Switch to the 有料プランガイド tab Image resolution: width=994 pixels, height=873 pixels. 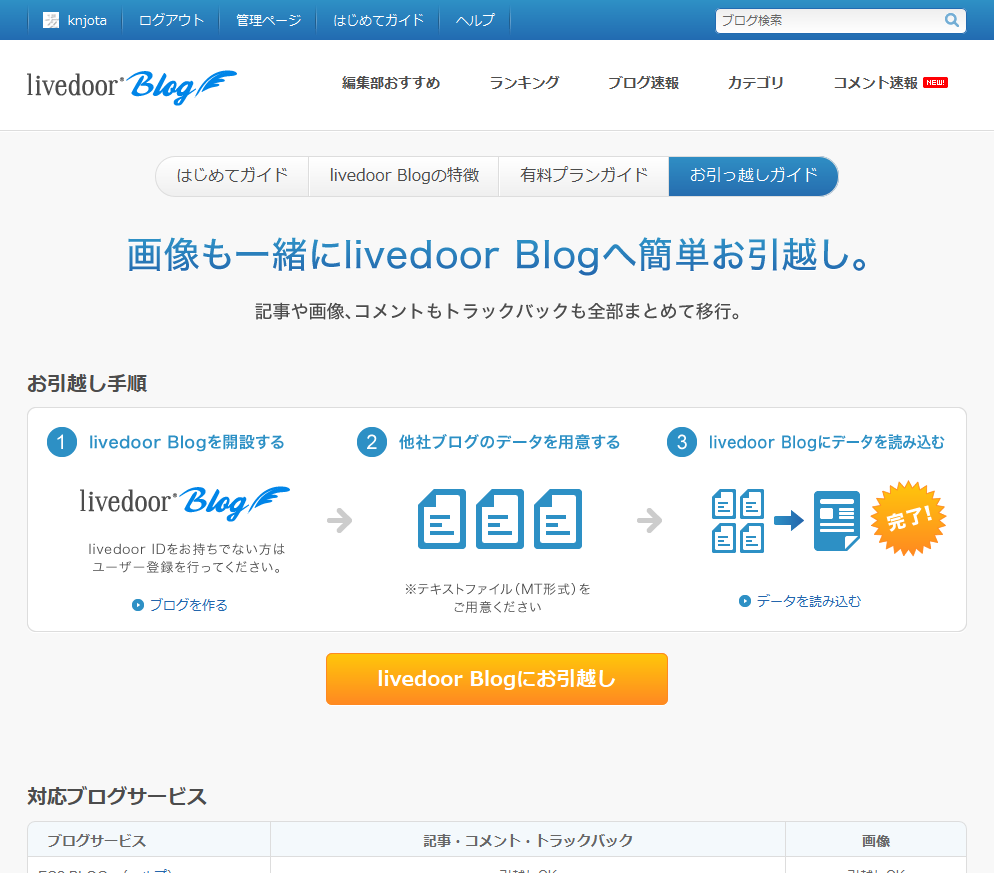coord(584,176)
